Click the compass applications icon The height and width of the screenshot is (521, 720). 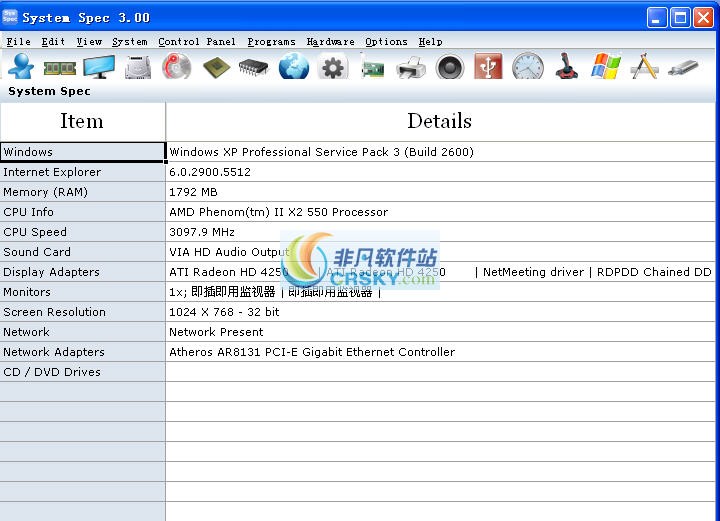pos(644,67)
